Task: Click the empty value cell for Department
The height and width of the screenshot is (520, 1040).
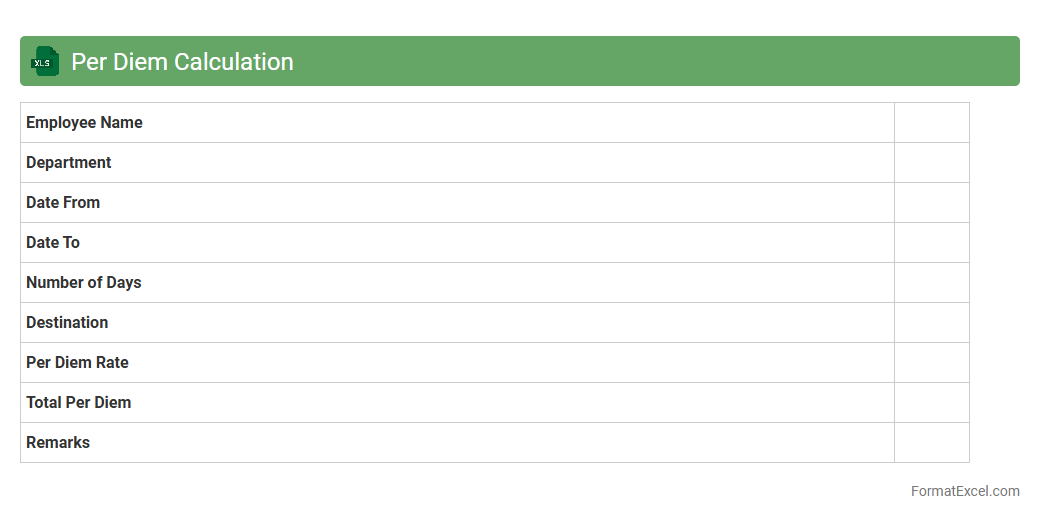Action: click(931, 163)
